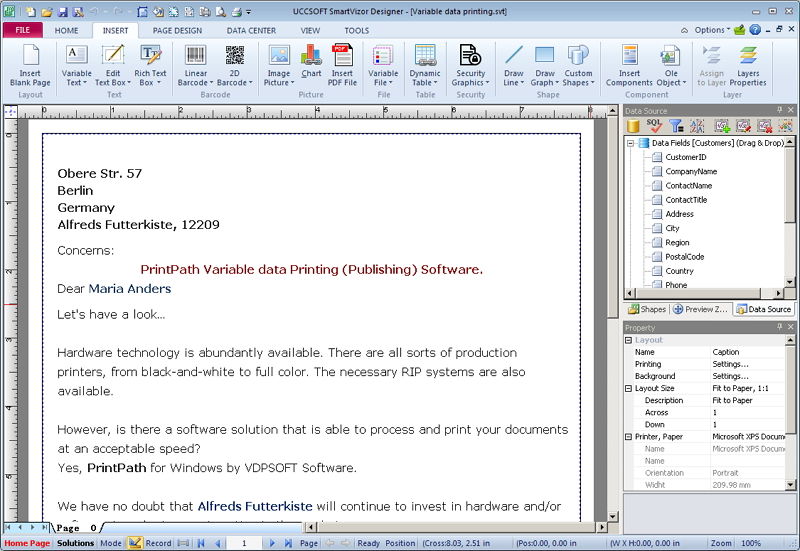
Task: Switch to the HOME ribbon tab
Action: pos(66,31)
